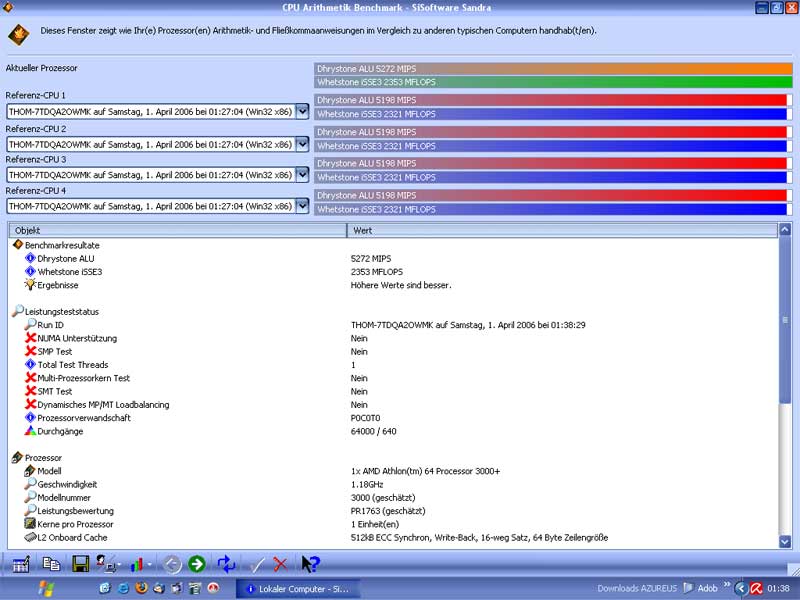Select the Whetstone iSSE3 result row

[64, 272]
